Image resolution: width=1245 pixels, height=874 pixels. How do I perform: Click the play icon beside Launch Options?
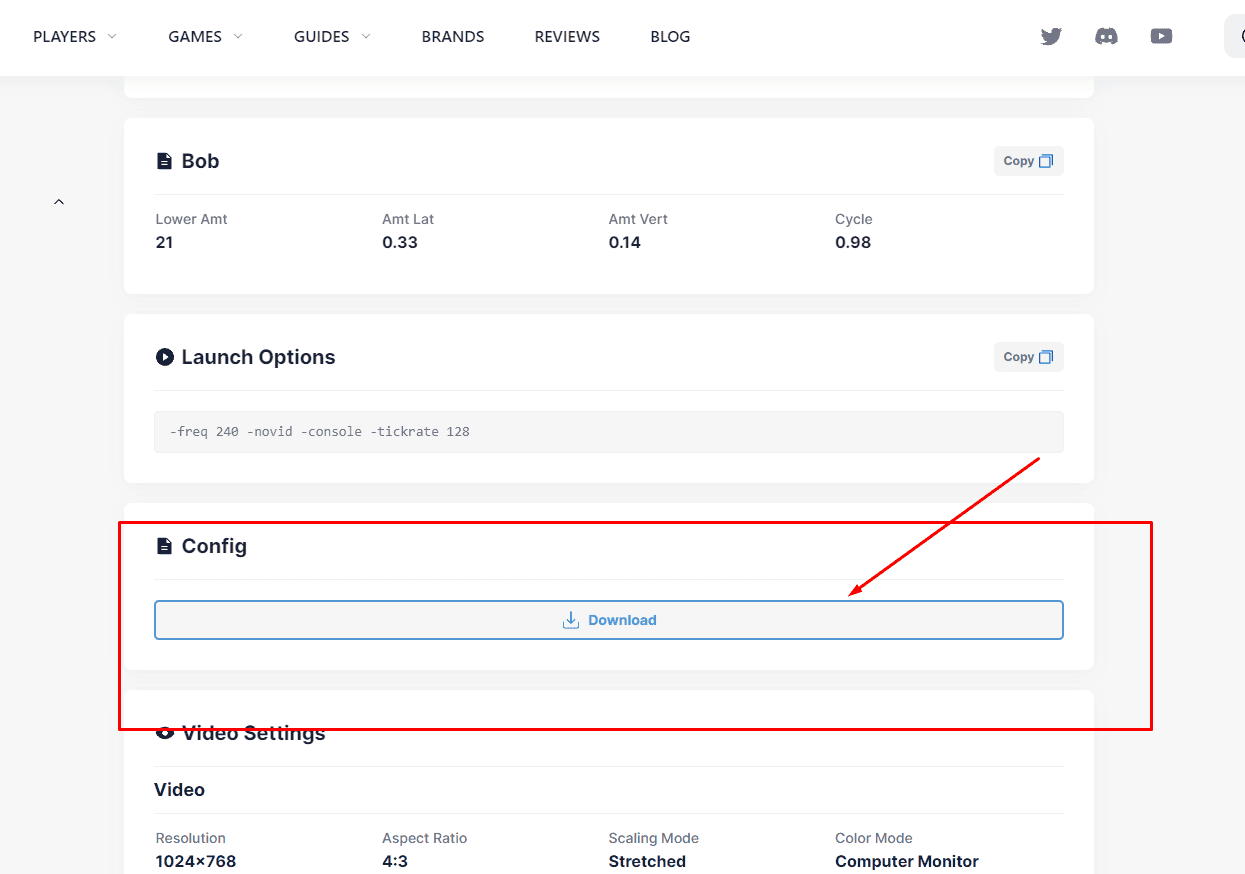[165, 357]
